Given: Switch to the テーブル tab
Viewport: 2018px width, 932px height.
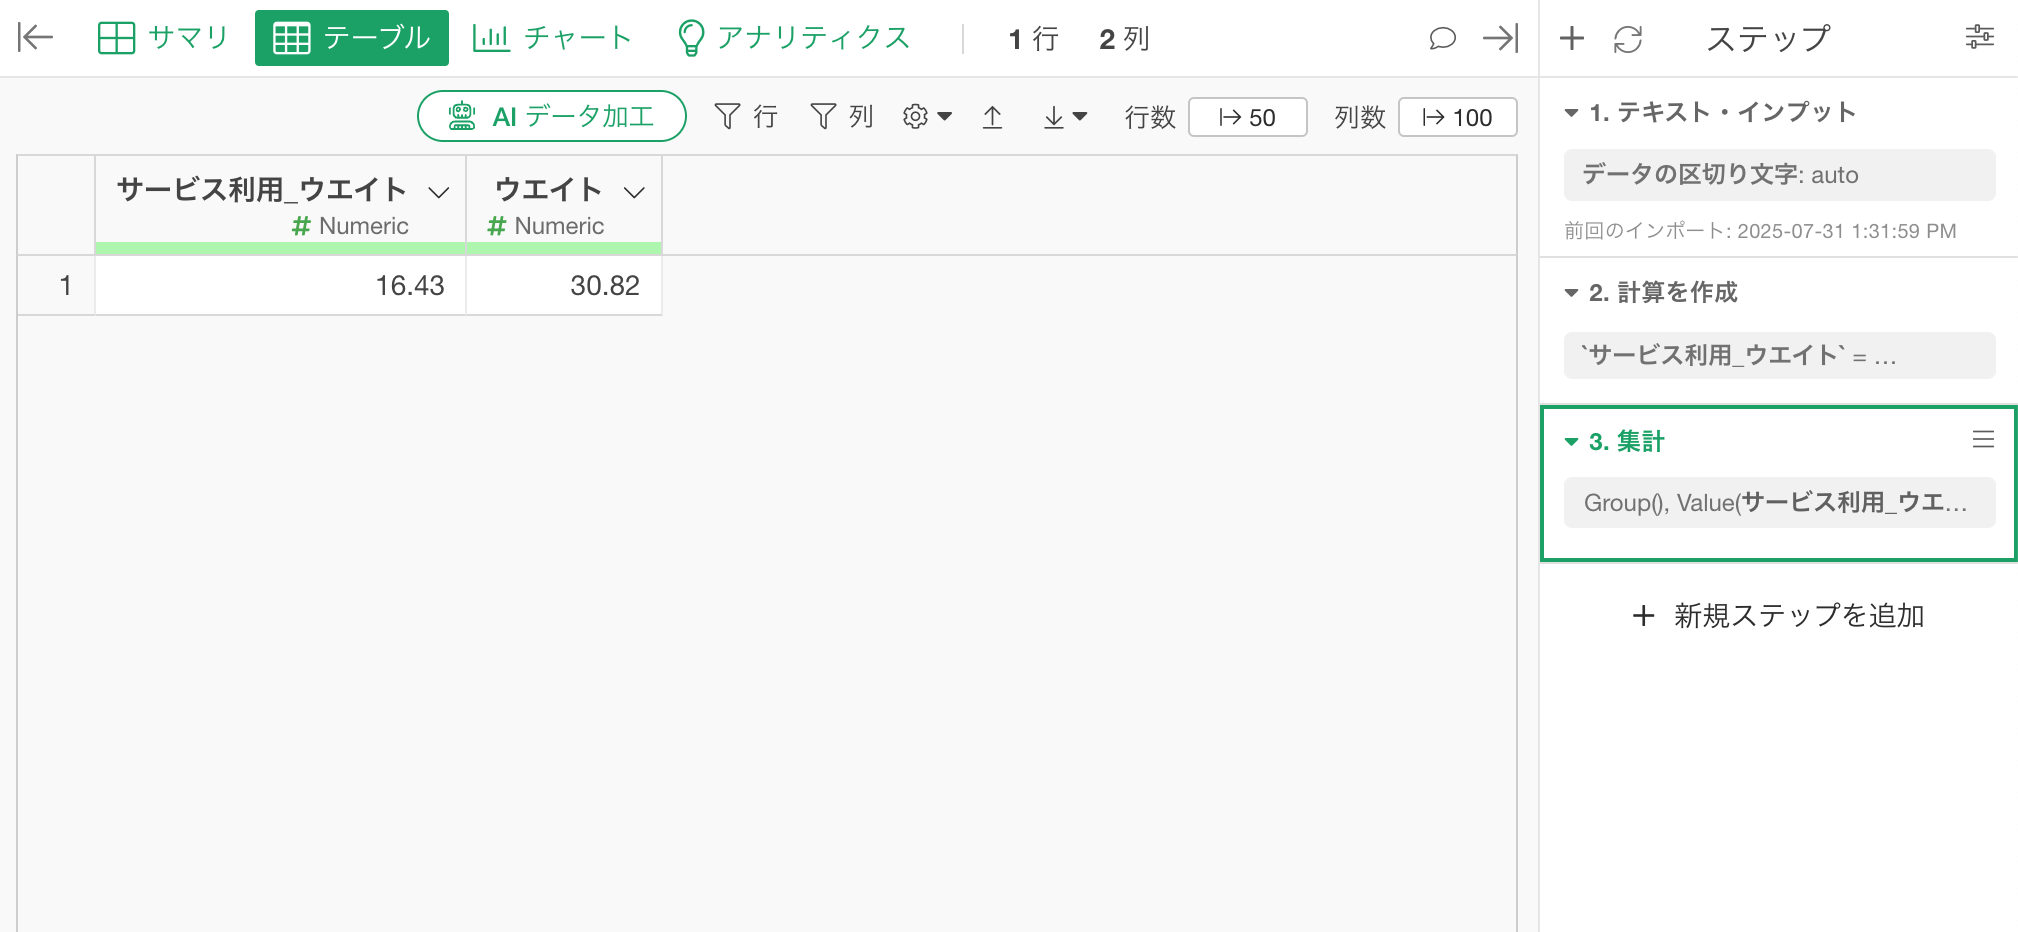Looking at the screenshot, I should click(352, 38).
